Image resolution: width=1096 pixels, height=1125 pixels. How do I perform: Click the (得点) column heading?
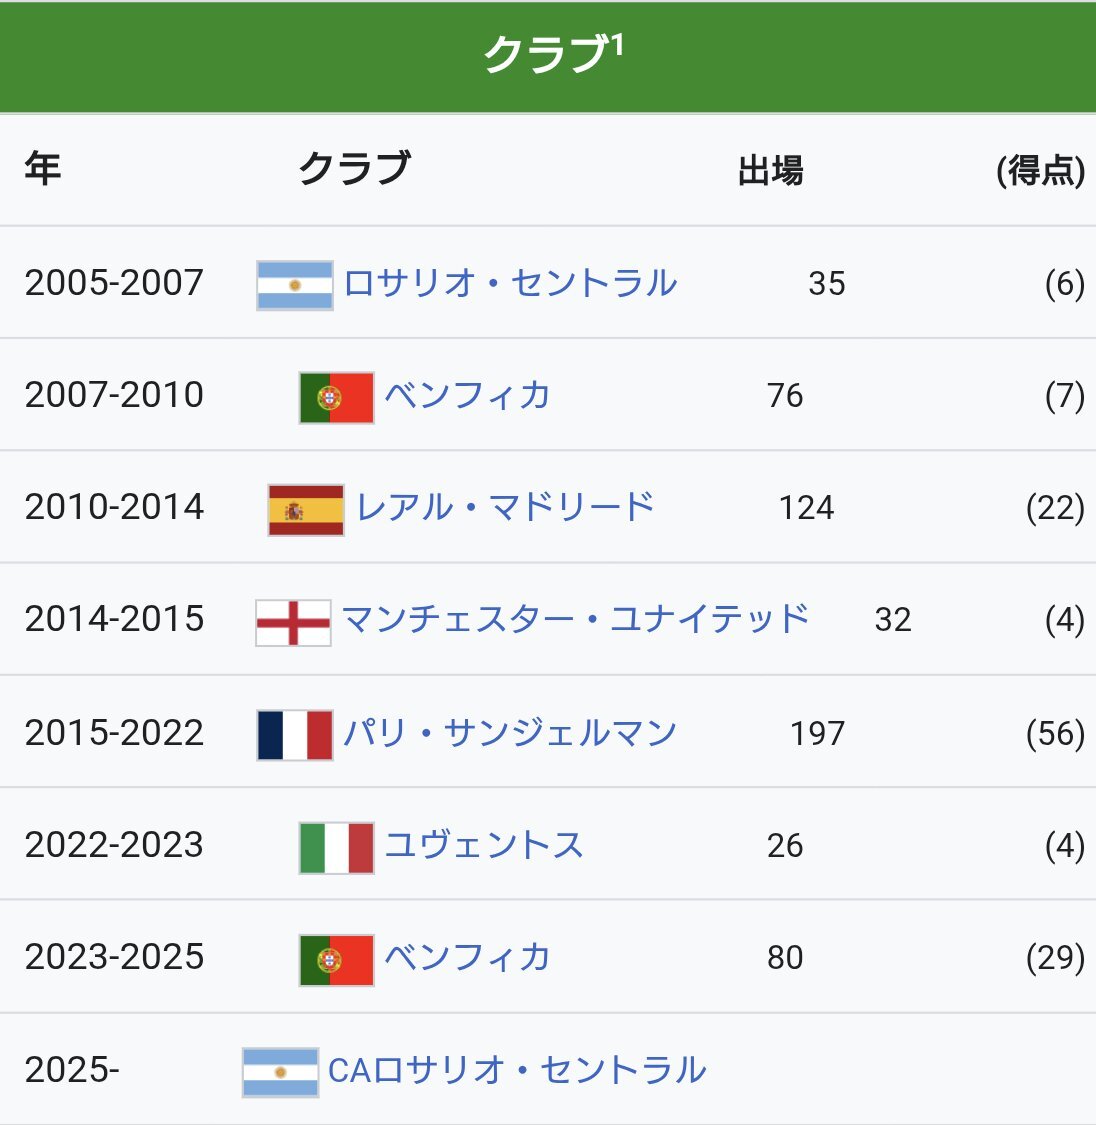click(x=1040, y=171)
